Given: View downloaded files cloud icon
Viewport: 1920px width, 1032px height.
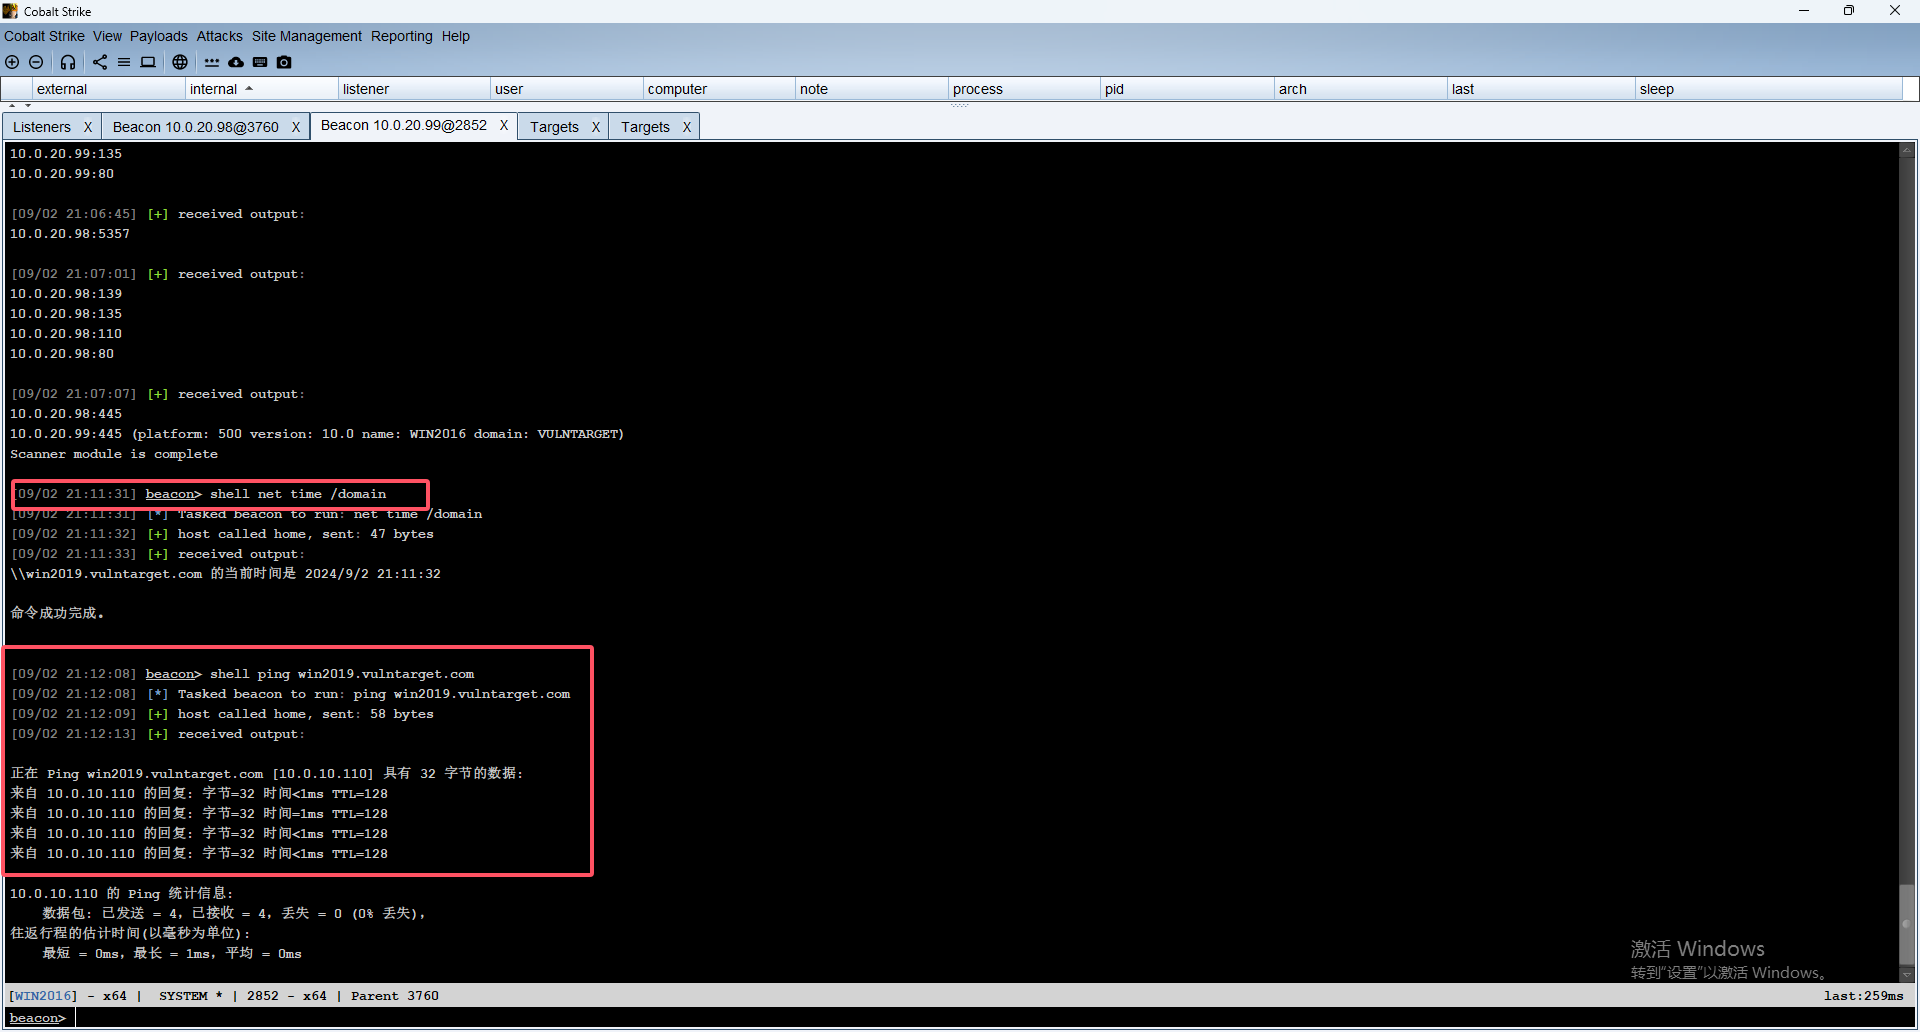Looking at the screenshot, I should click(236, 62).
